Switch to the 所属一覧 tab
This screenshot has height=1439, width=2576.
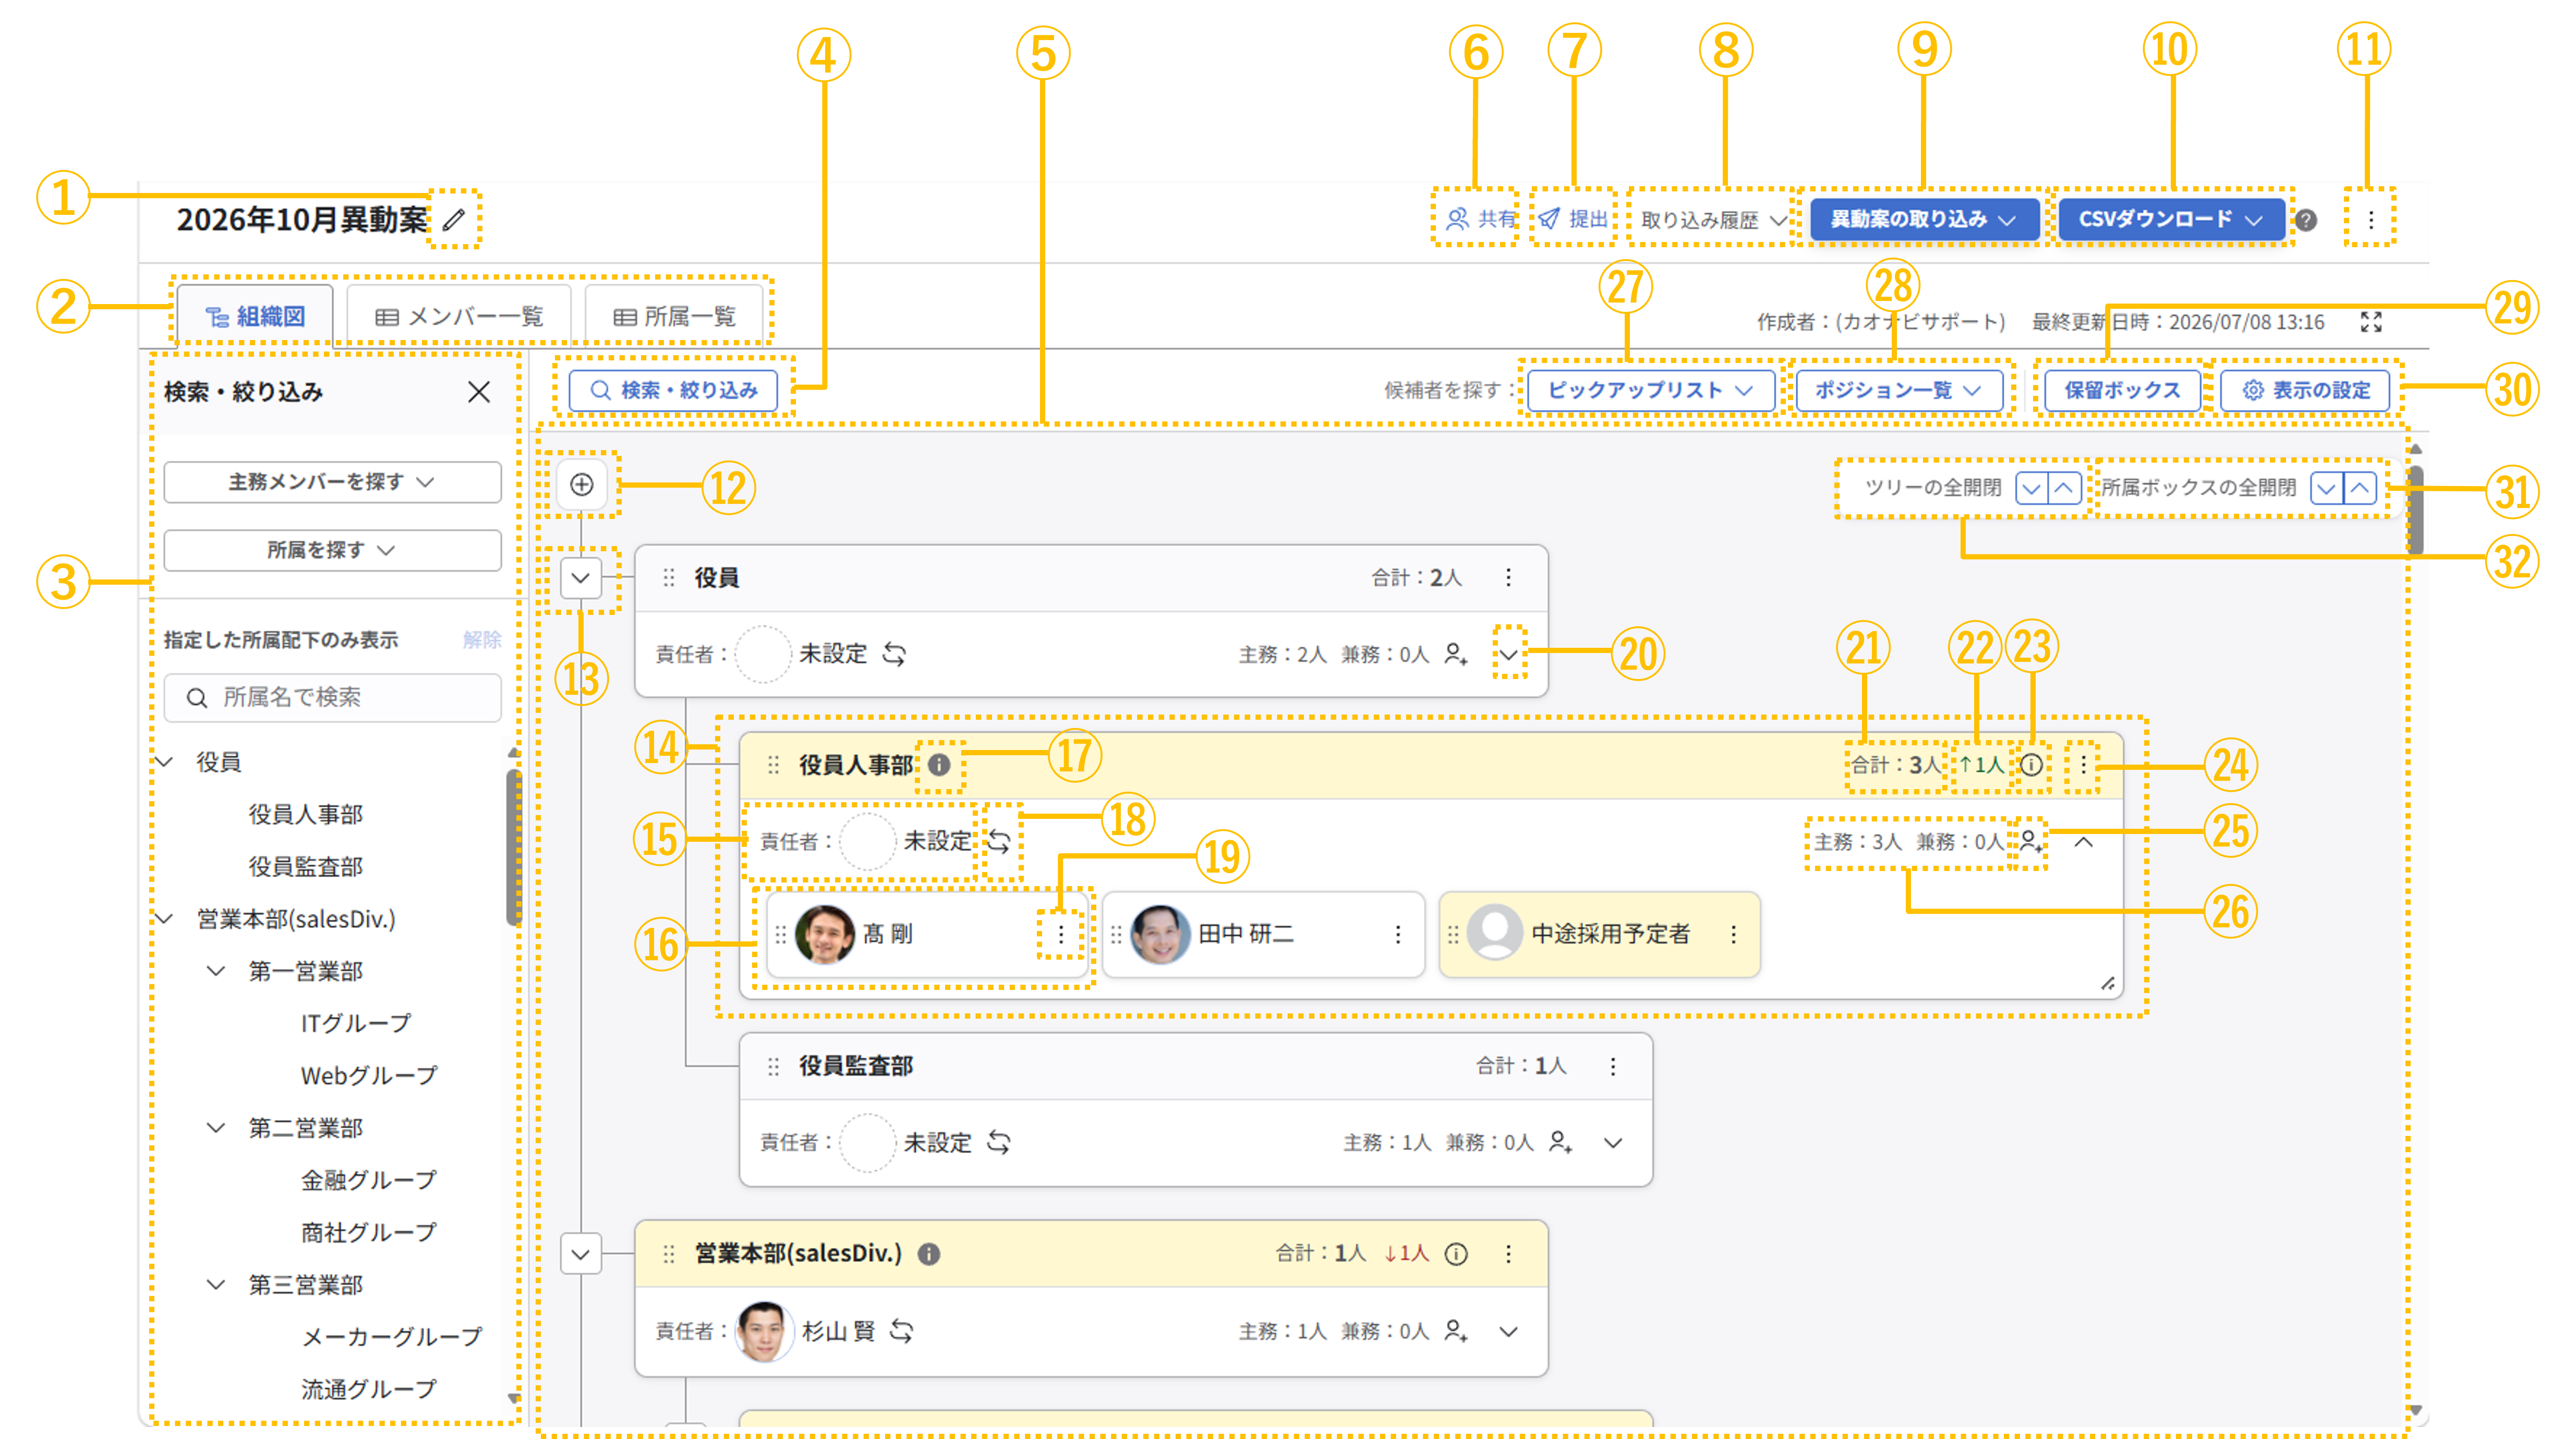tap(675, 317)
